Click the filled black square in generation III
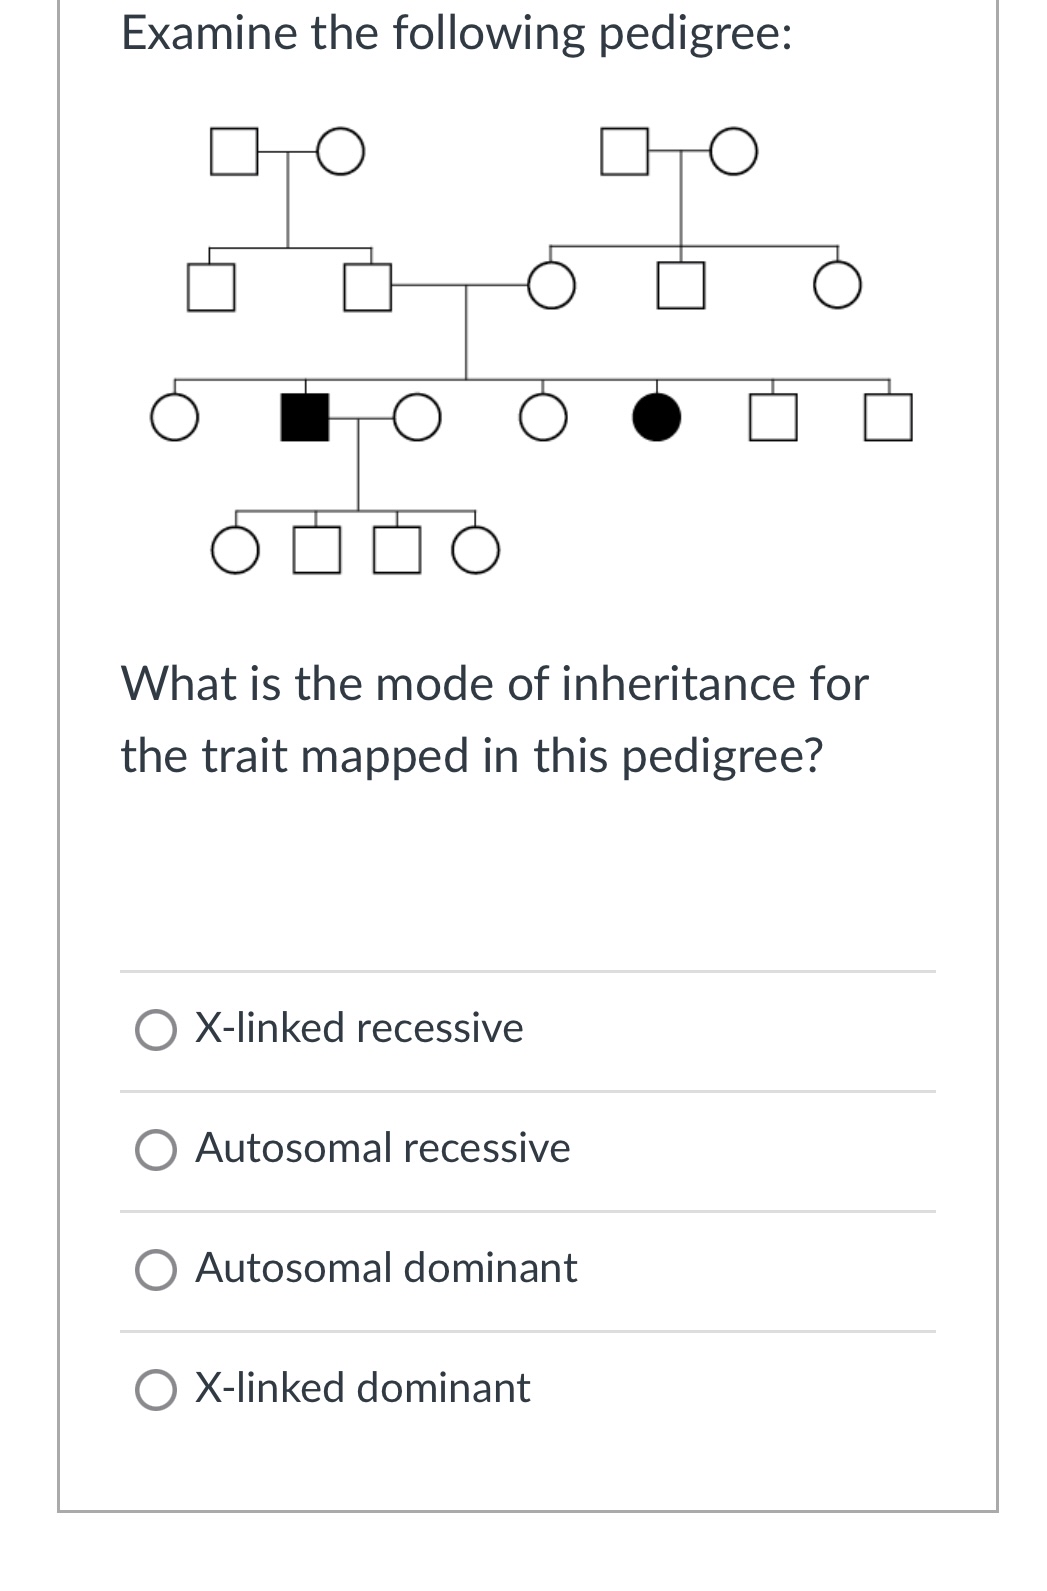 pos(305,418)
